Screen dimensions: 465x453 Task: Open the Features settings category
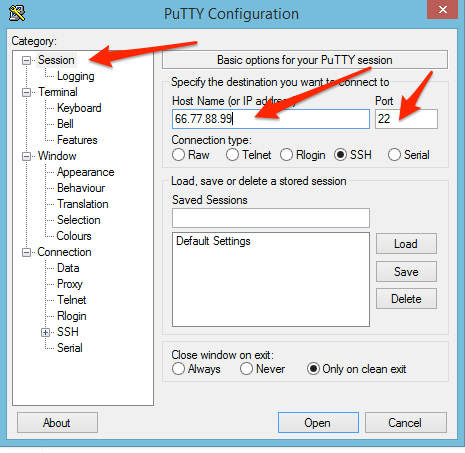coord(77,140)
